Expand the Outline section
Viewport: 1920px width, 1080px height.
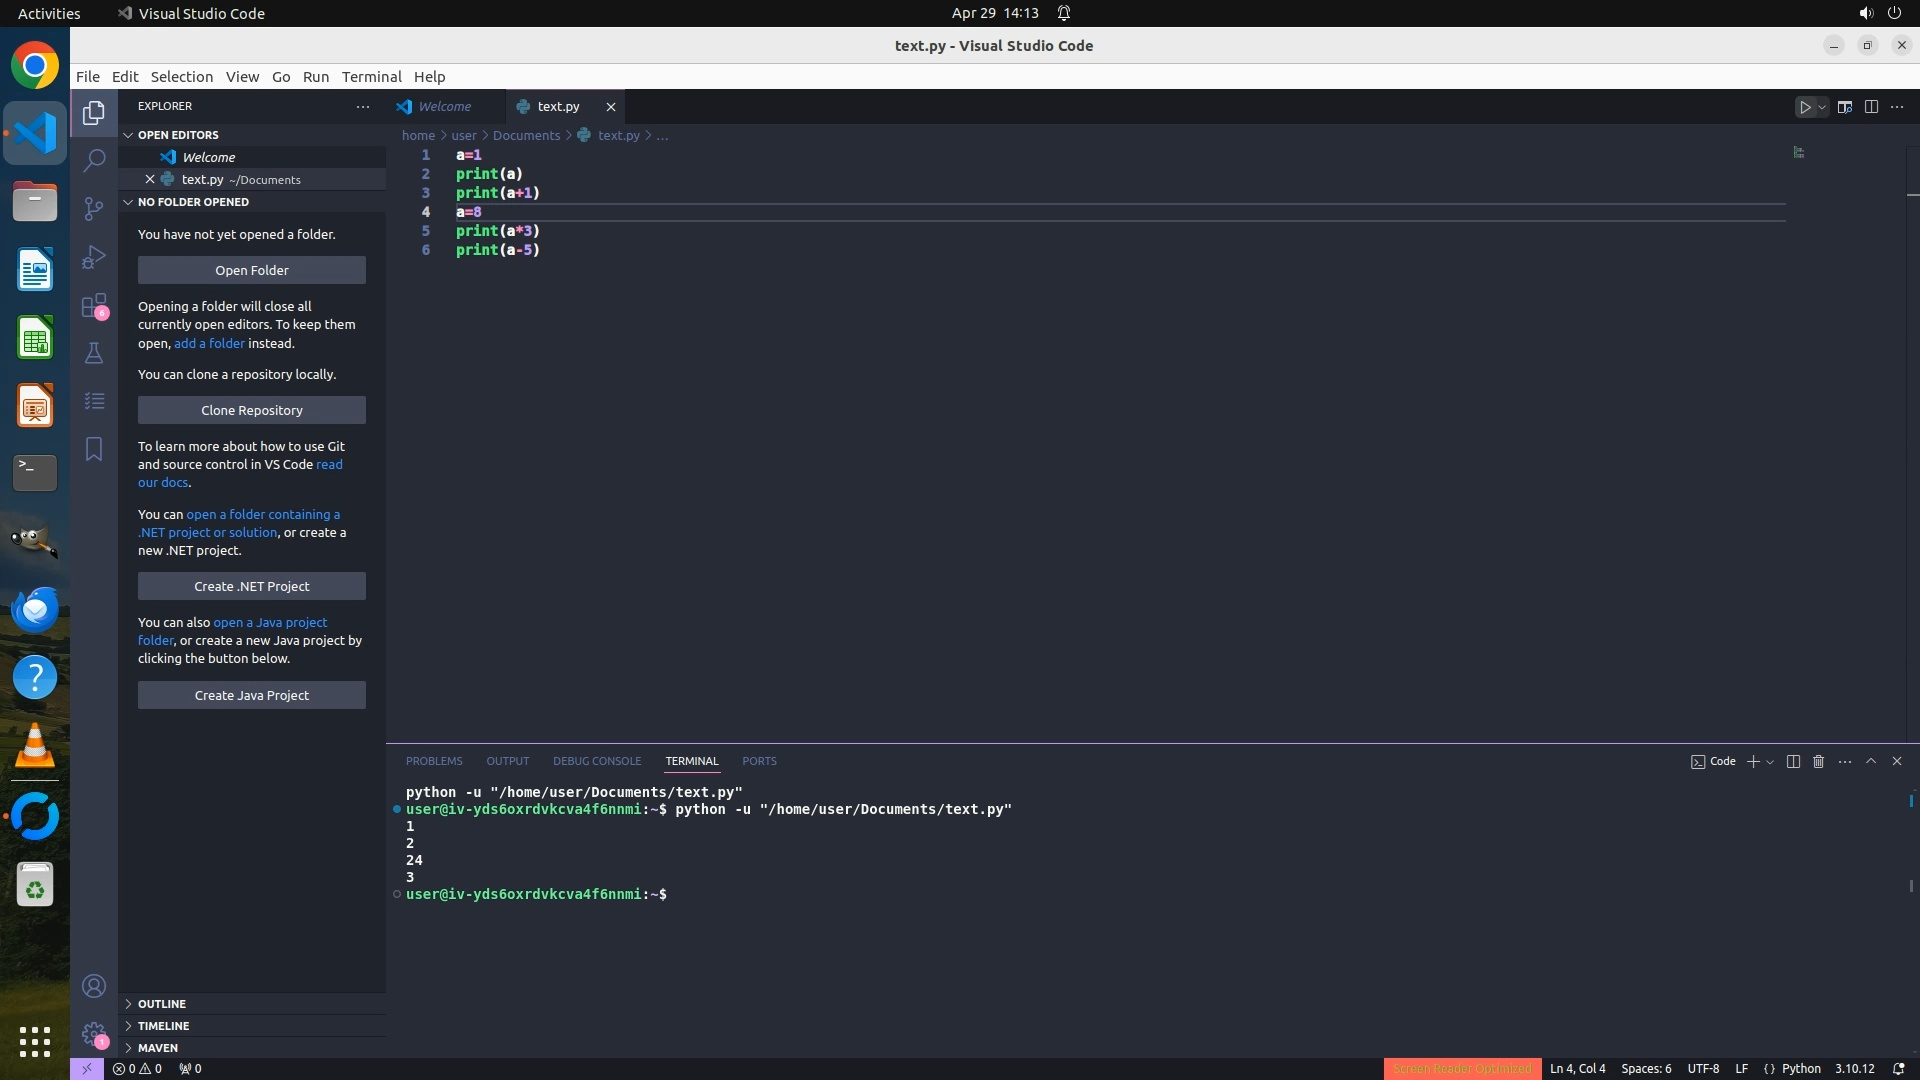click(x=162, y=1004)
